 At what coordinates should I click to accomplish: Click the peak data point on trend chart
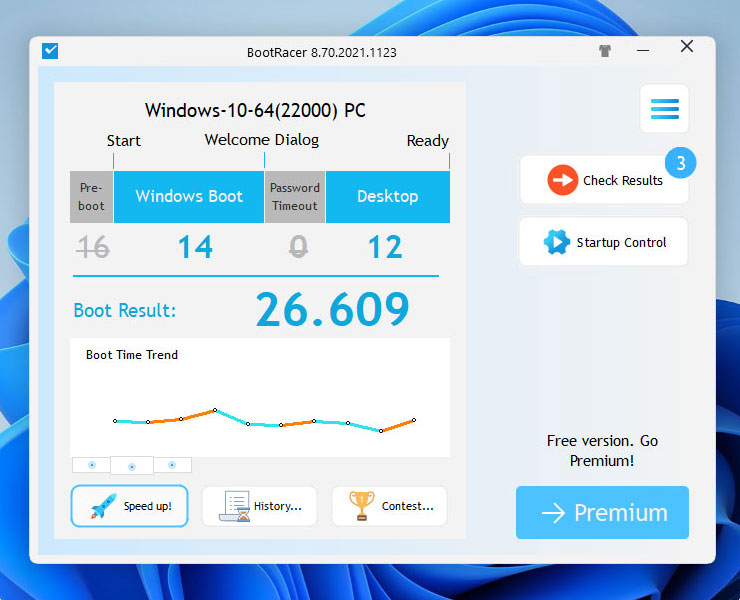[215, 410]
